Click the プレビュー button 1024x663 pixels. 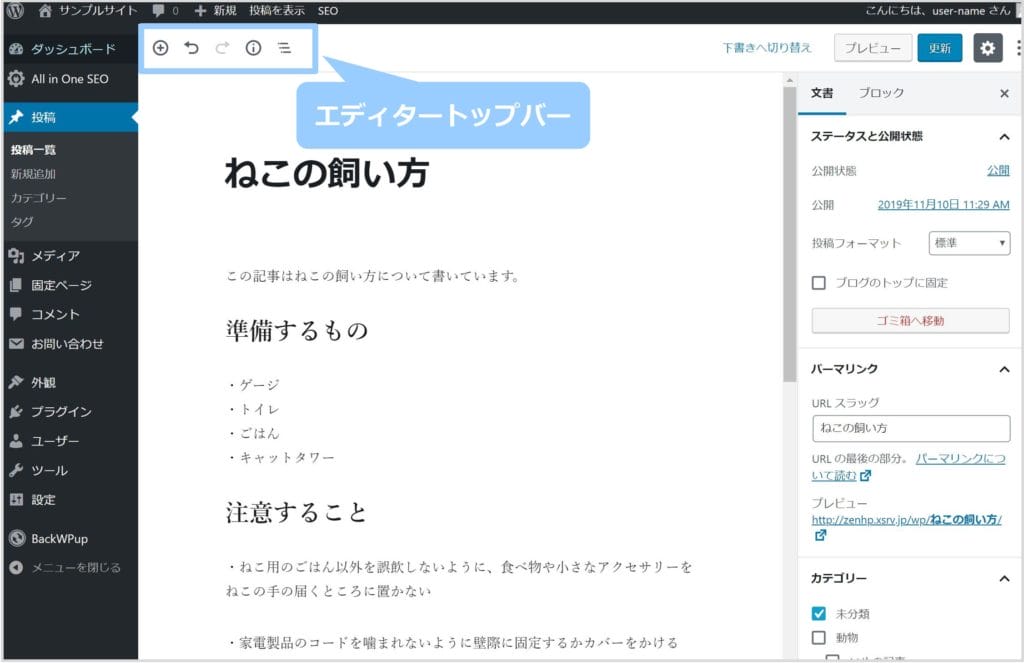tap(872, 48)
